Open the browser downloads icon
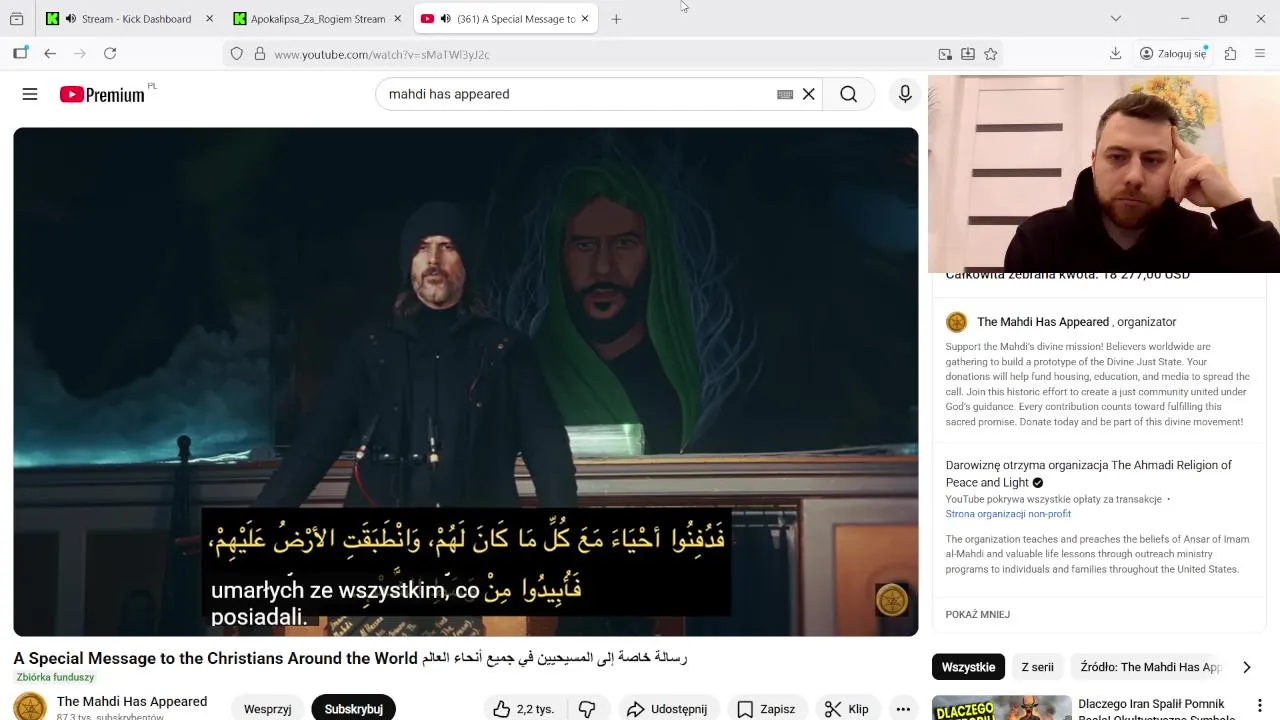Screen dimensions: 1280x720 pos(1116,54)
